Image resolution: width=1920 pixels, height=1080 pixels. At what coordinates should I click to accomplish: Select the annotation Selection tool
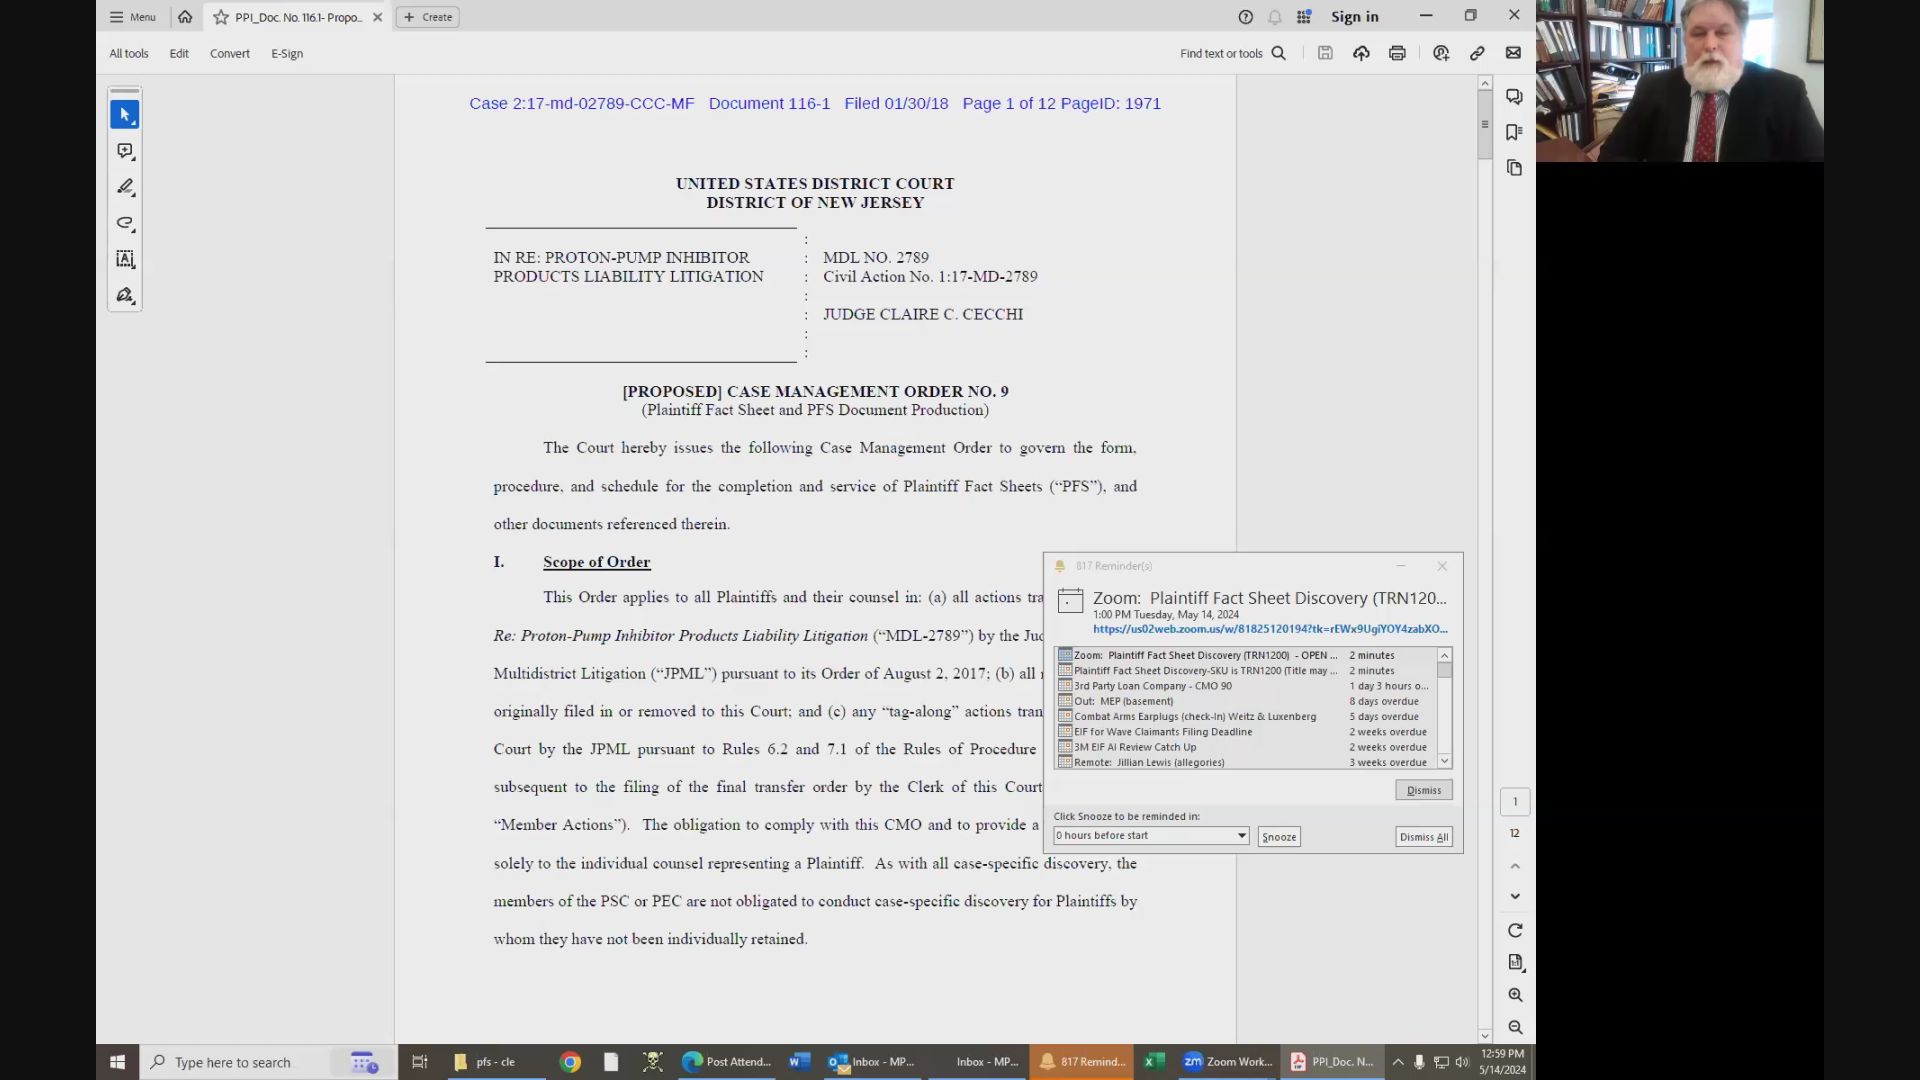[x=125, y=114]
